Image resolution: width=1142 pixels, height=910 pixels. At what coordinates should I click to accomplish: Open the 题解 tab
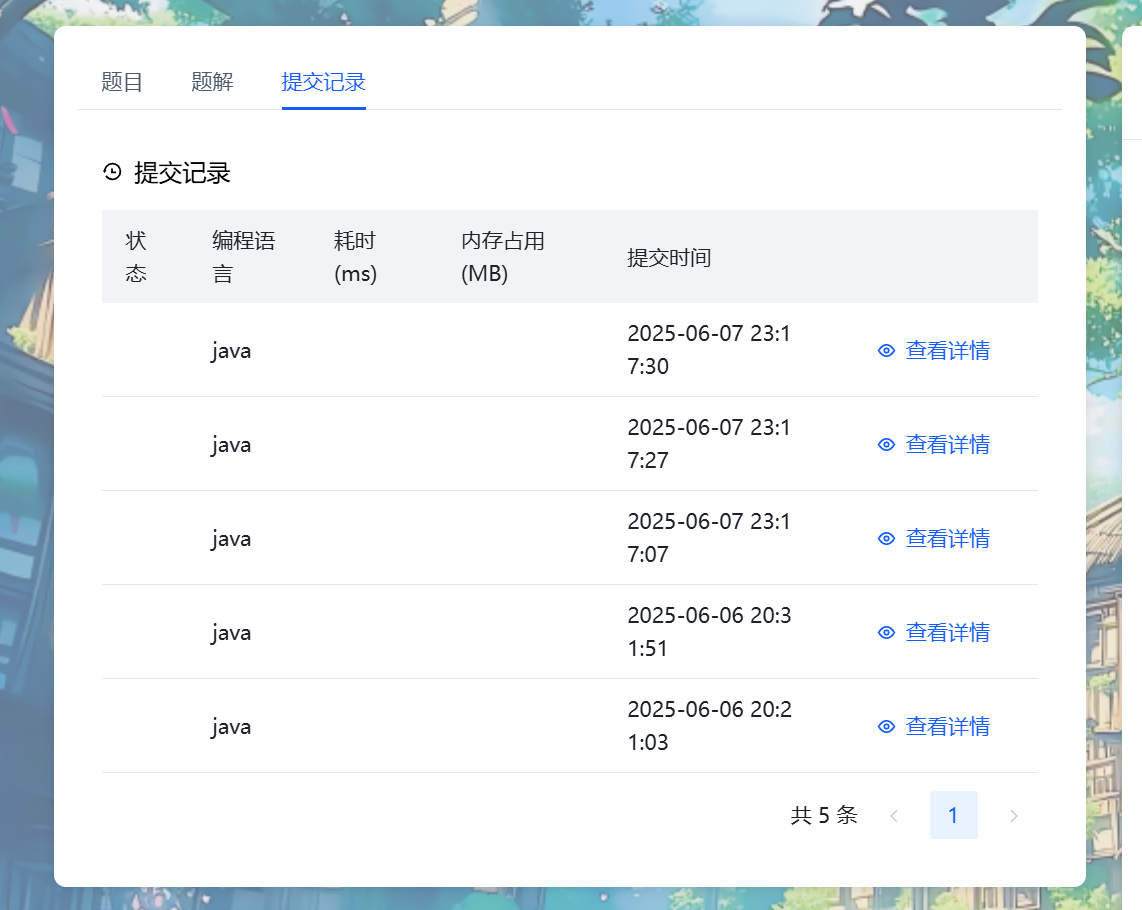[x=211, y=82]
